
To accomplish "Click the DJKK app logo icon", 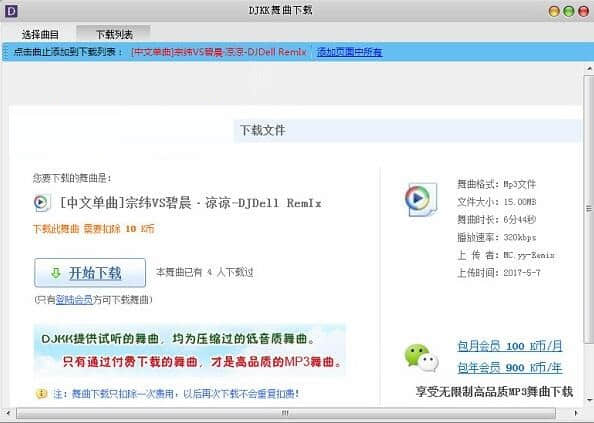I will click(11, 11).
